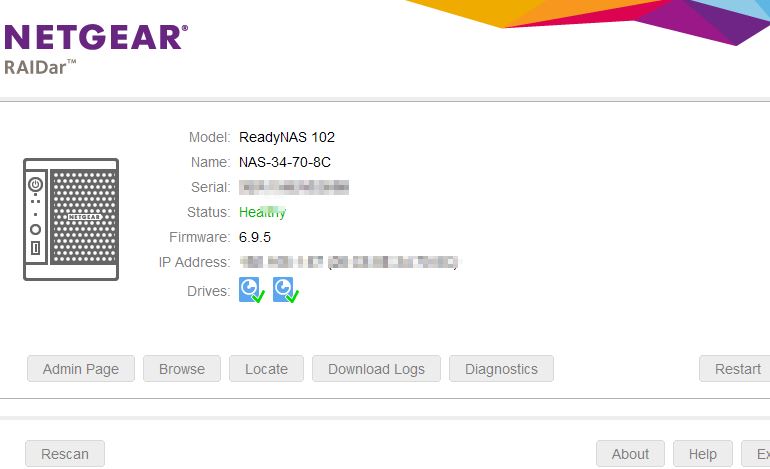
Task: Click the Serial: field label
Action: click(x=211, y=187)
